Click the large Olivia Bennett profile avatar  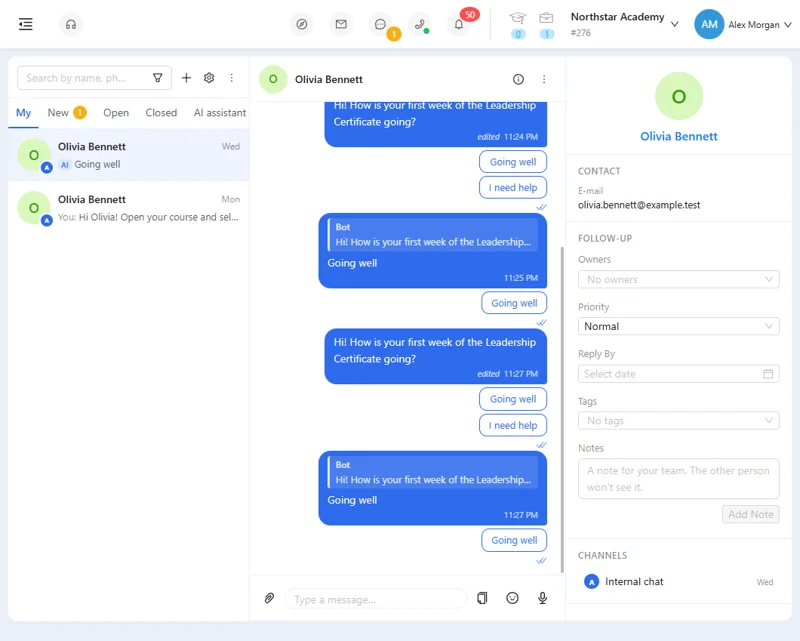click(679, 96)
